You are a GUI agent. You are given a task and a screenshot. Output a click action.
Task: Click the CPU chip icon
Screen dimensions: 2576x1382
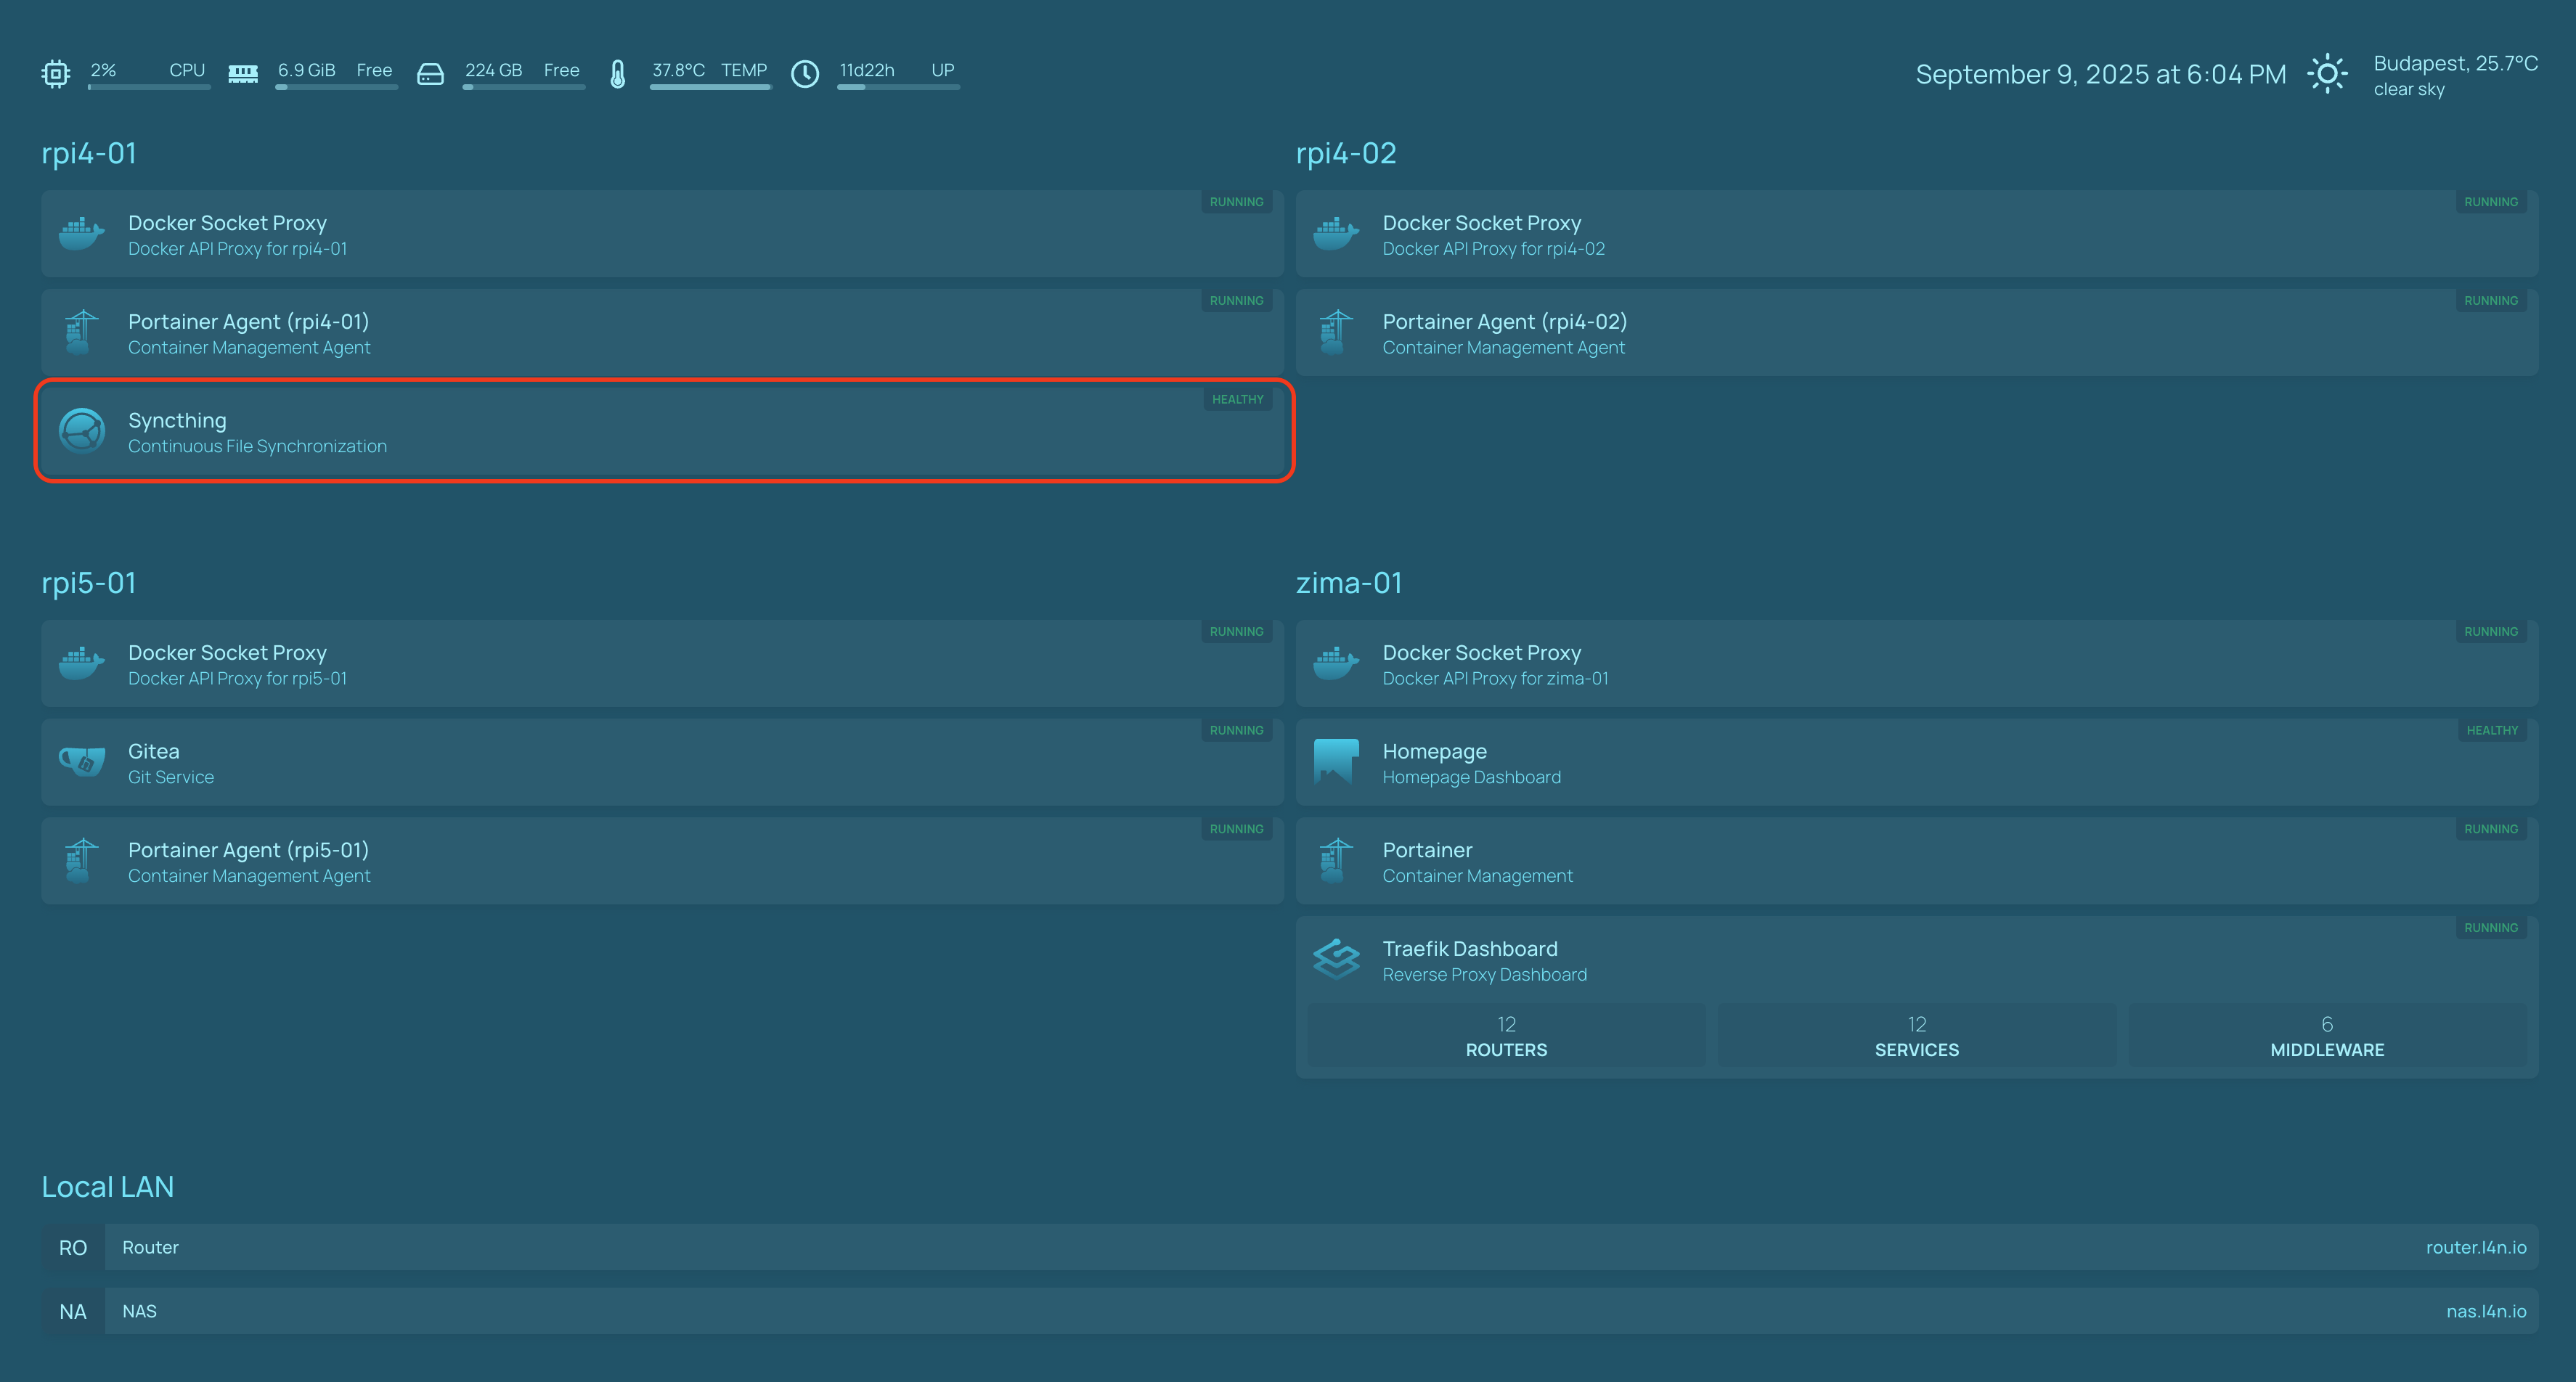(56, 74)
